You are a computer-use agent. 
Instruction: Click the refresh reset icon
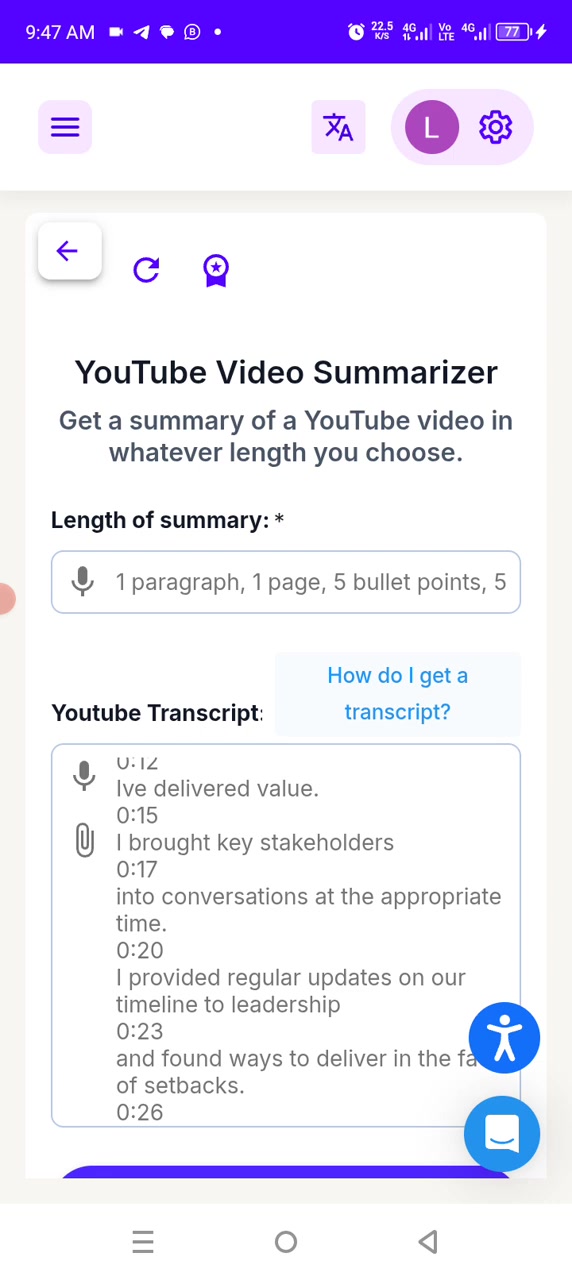pyautogui.click(x=146, y=270)
